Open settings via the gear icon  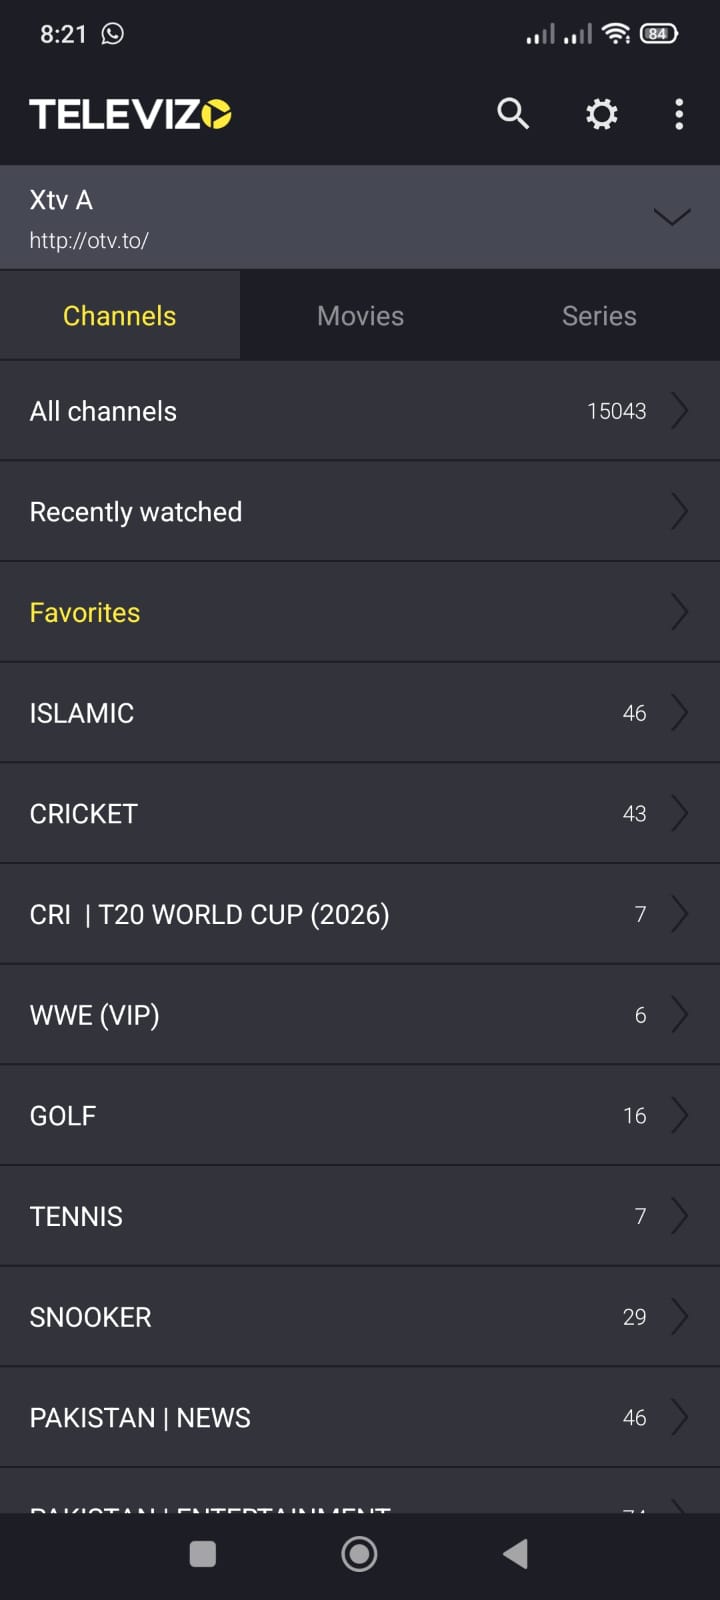[601, 114]
